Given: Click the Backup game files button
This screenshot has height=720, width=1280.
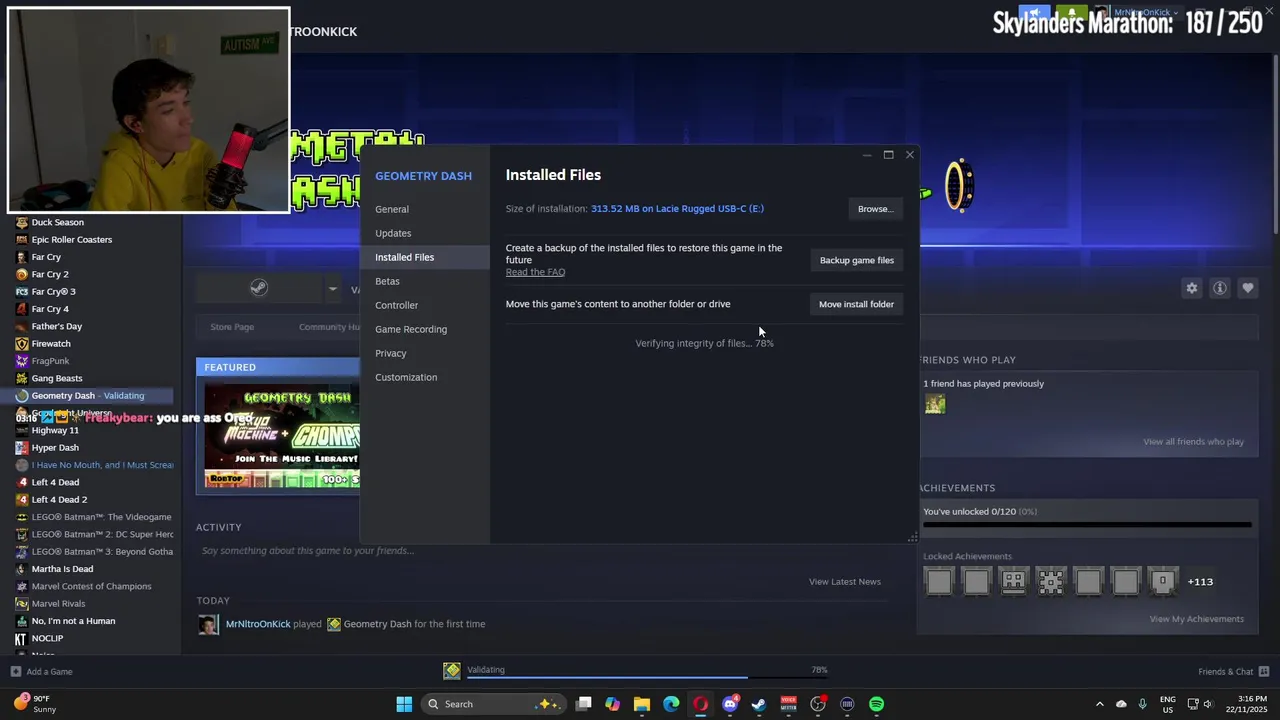Looking at the screenshot, I should coord(856,260).
